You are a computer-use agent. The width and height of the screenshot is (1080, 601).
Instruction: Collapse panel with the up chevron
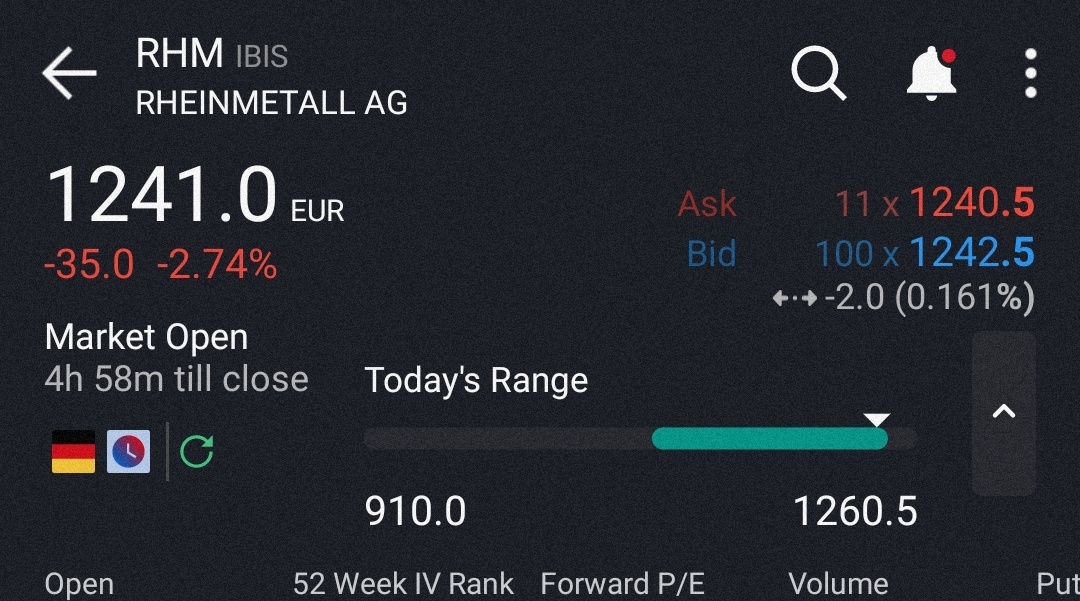pyautogui.click(x=1003, y=412)
